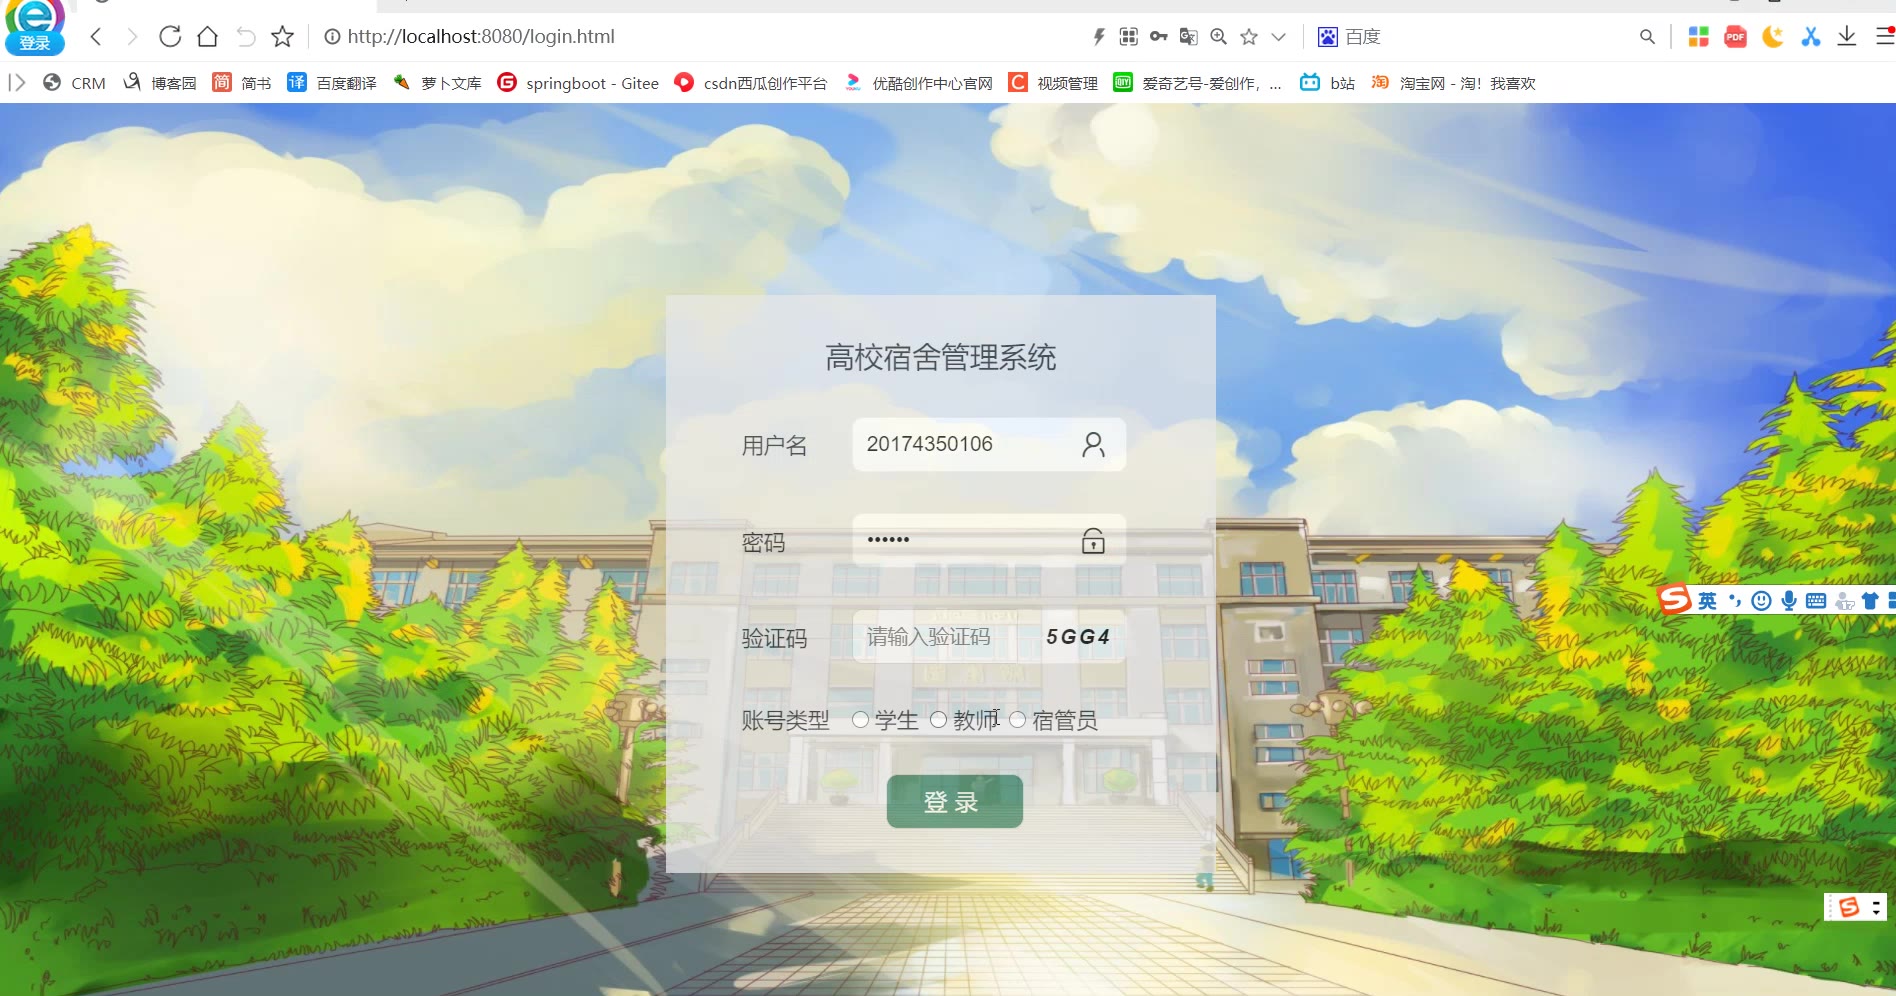Click the Sogou voice input microphone
The height and width of the screenshot is (996, 1896).
point(1789,601)
